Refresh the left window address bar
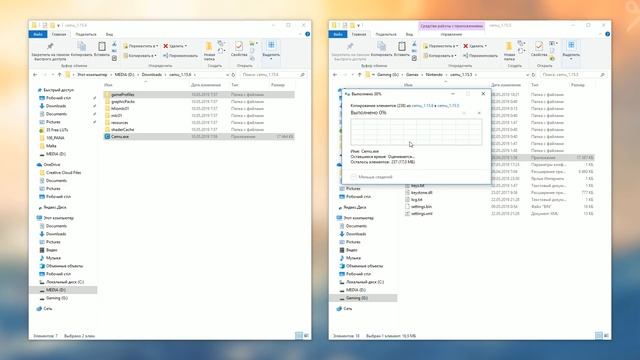Image resolution: width=640 pixels, height=360 pixels. click(x=233, y=75)
